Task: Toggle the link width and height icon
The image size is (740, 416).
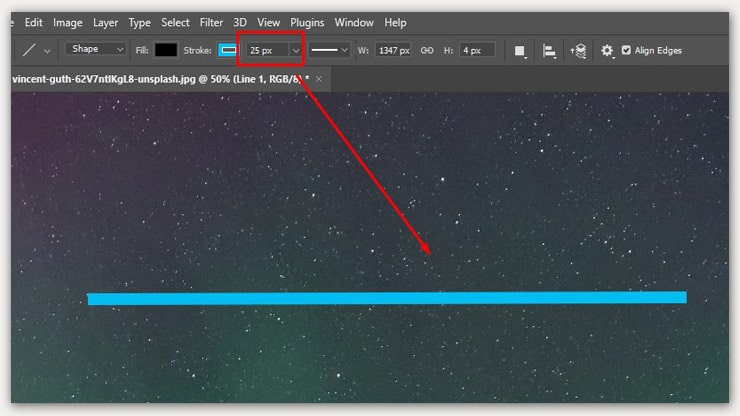Action: point(427,50)
